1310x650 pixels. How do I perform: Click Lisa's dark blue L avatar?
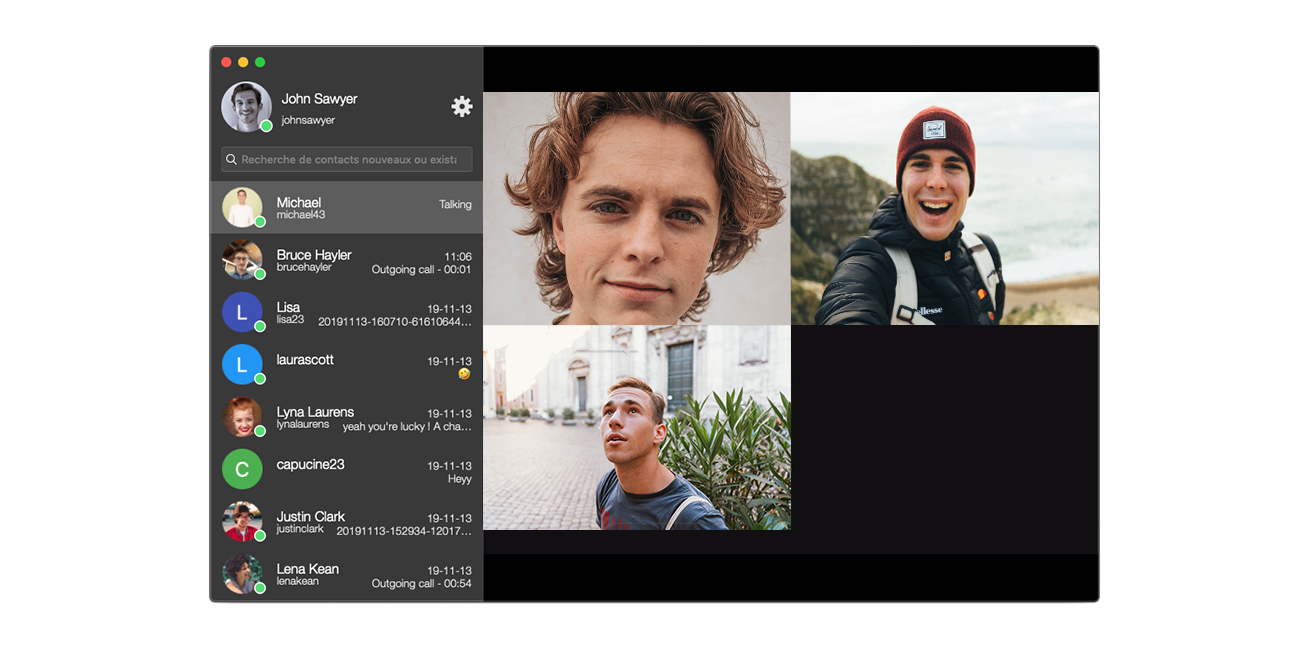tap(242, 312)
